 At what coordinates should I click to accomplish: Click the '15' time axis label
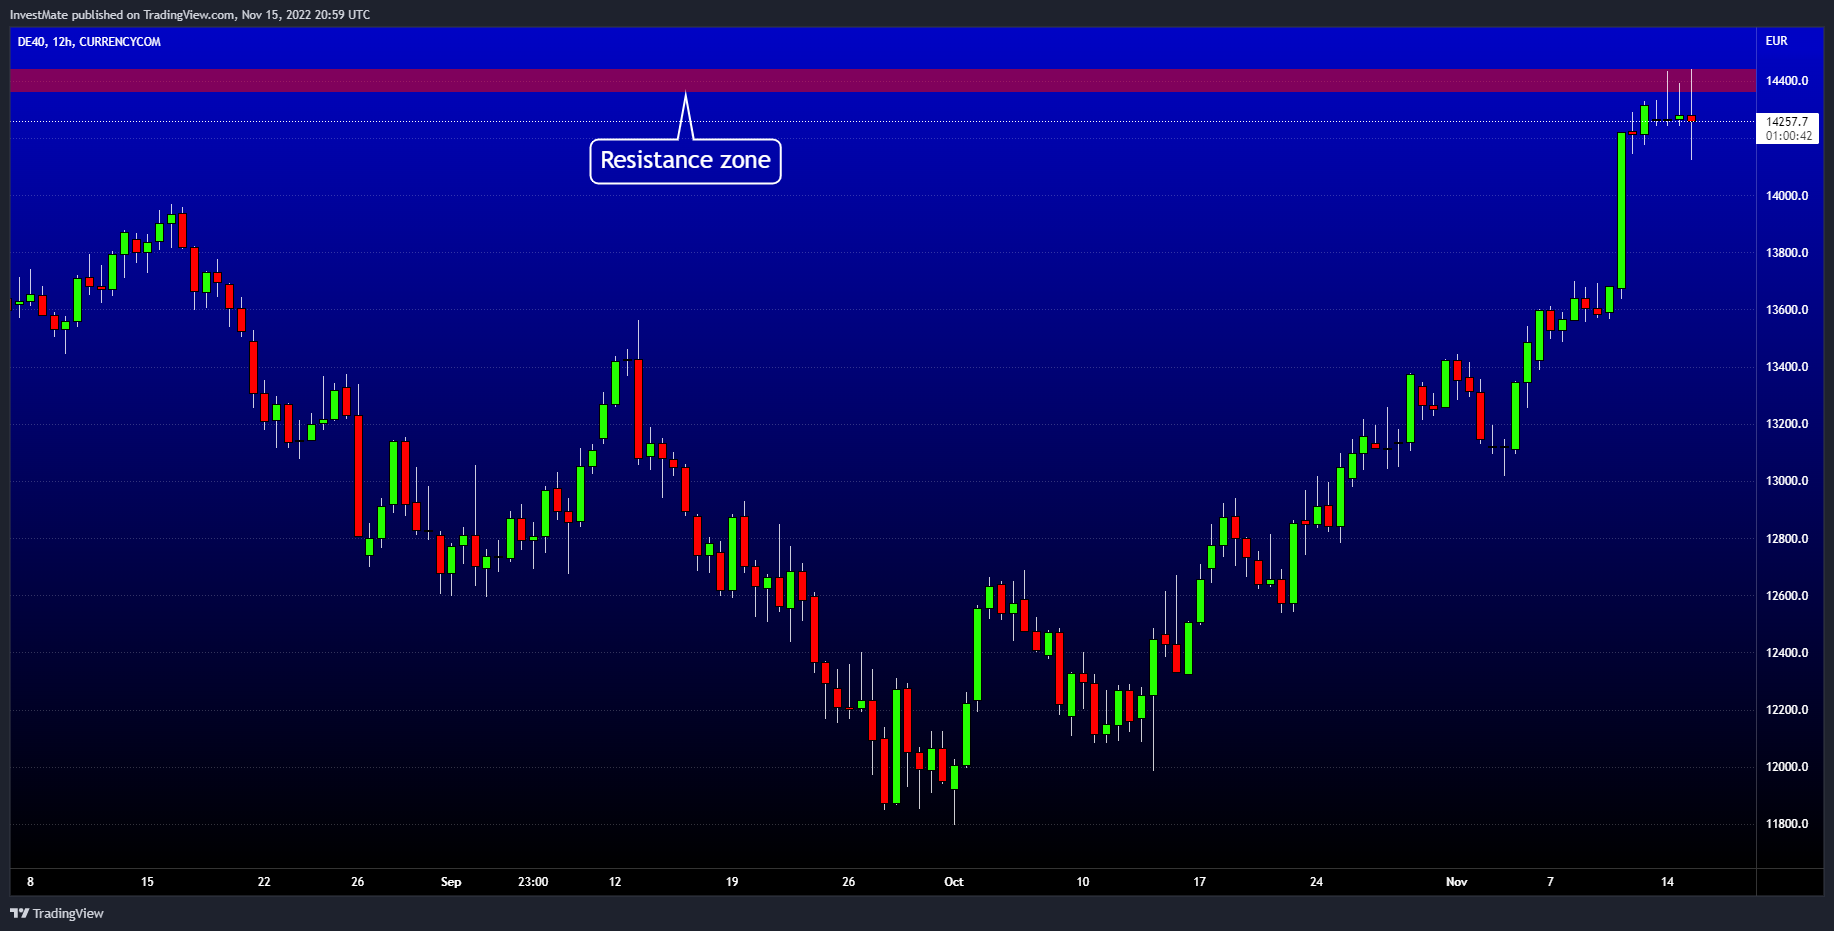[147, 882]
